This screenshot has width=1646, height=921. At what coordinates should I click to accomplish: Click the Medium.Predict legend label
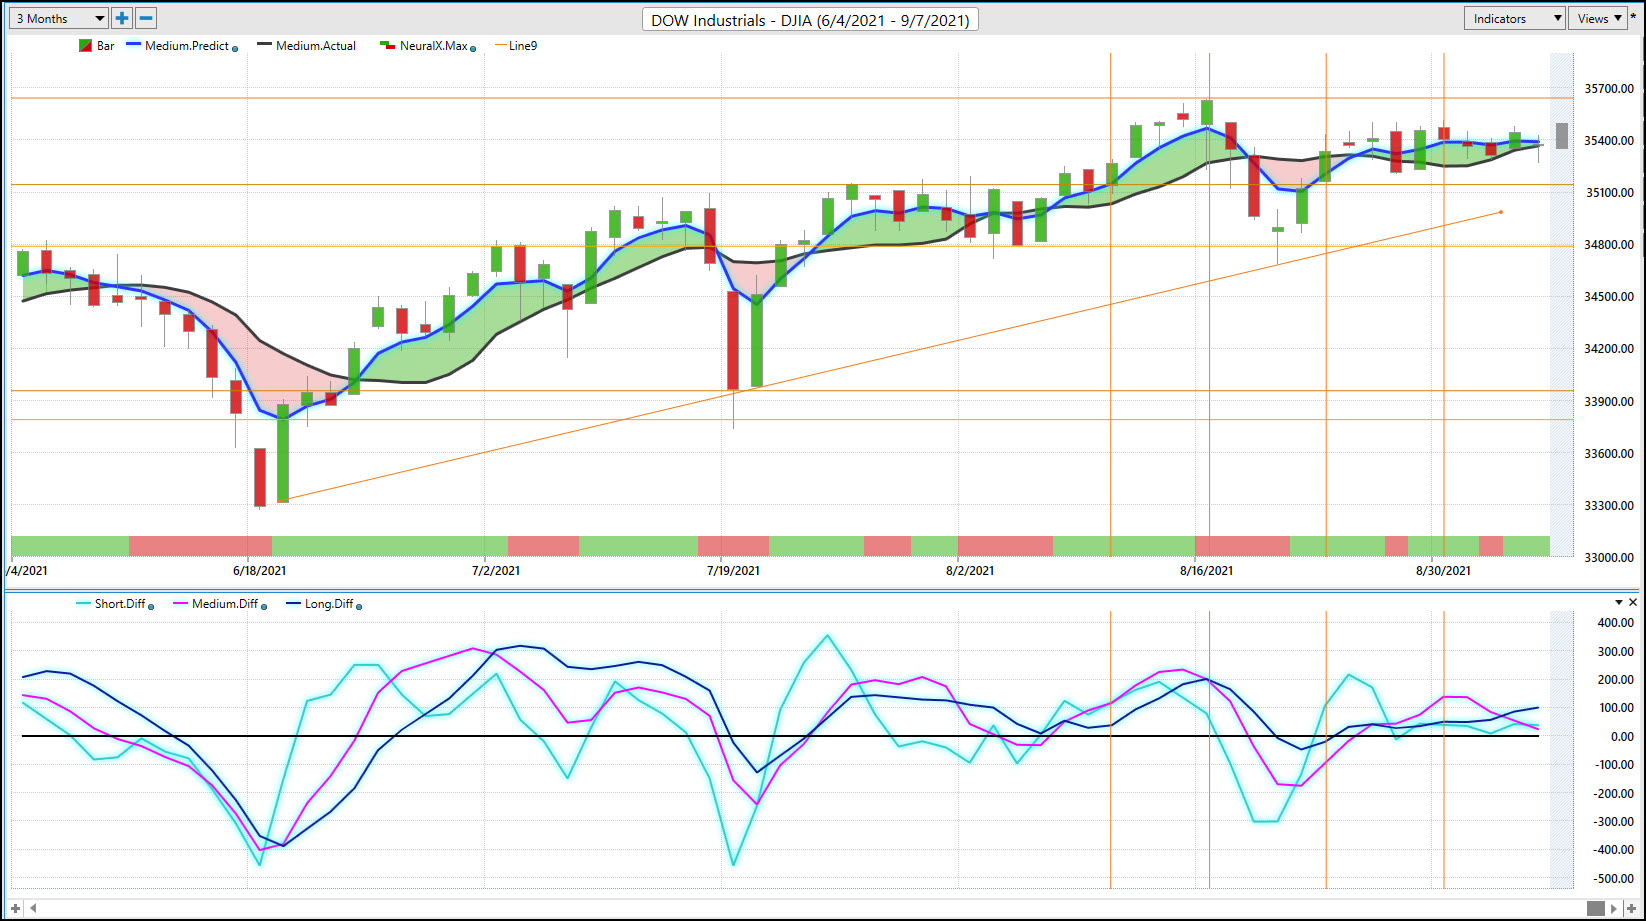coord(187,46)
